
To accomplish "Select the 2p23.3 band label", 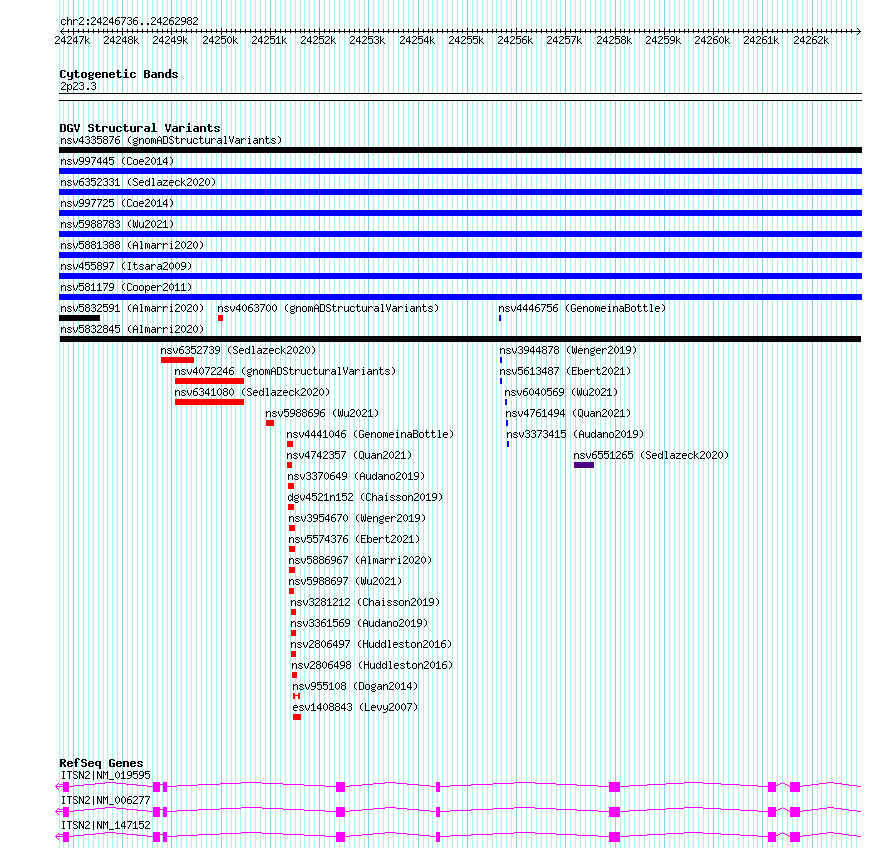I will point(78,87).
